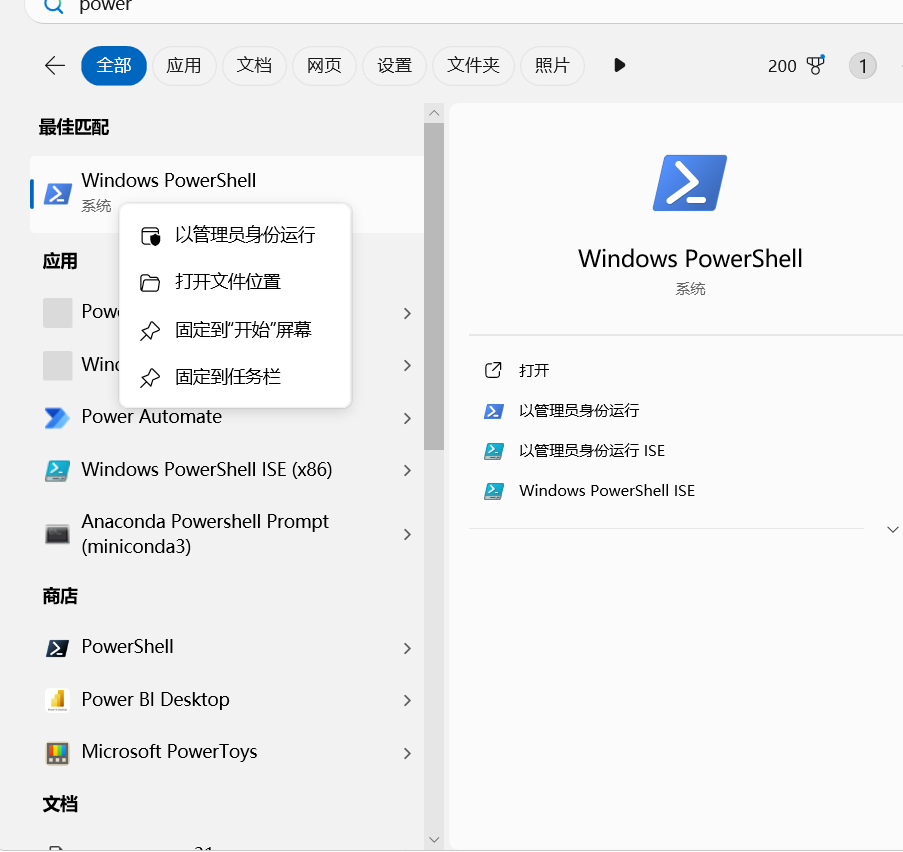Click the search magnifier icon
903x852 pixels.
[x=54, y=6]
